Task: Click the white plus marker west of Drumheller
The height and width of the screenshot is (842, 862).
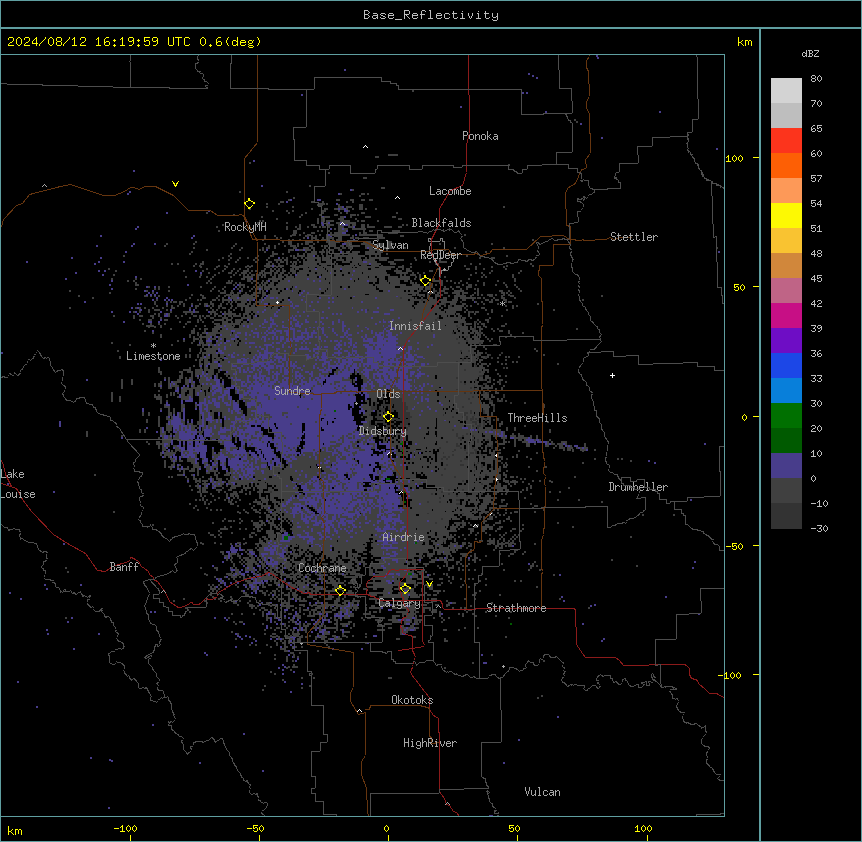Action: click(612, 375)
